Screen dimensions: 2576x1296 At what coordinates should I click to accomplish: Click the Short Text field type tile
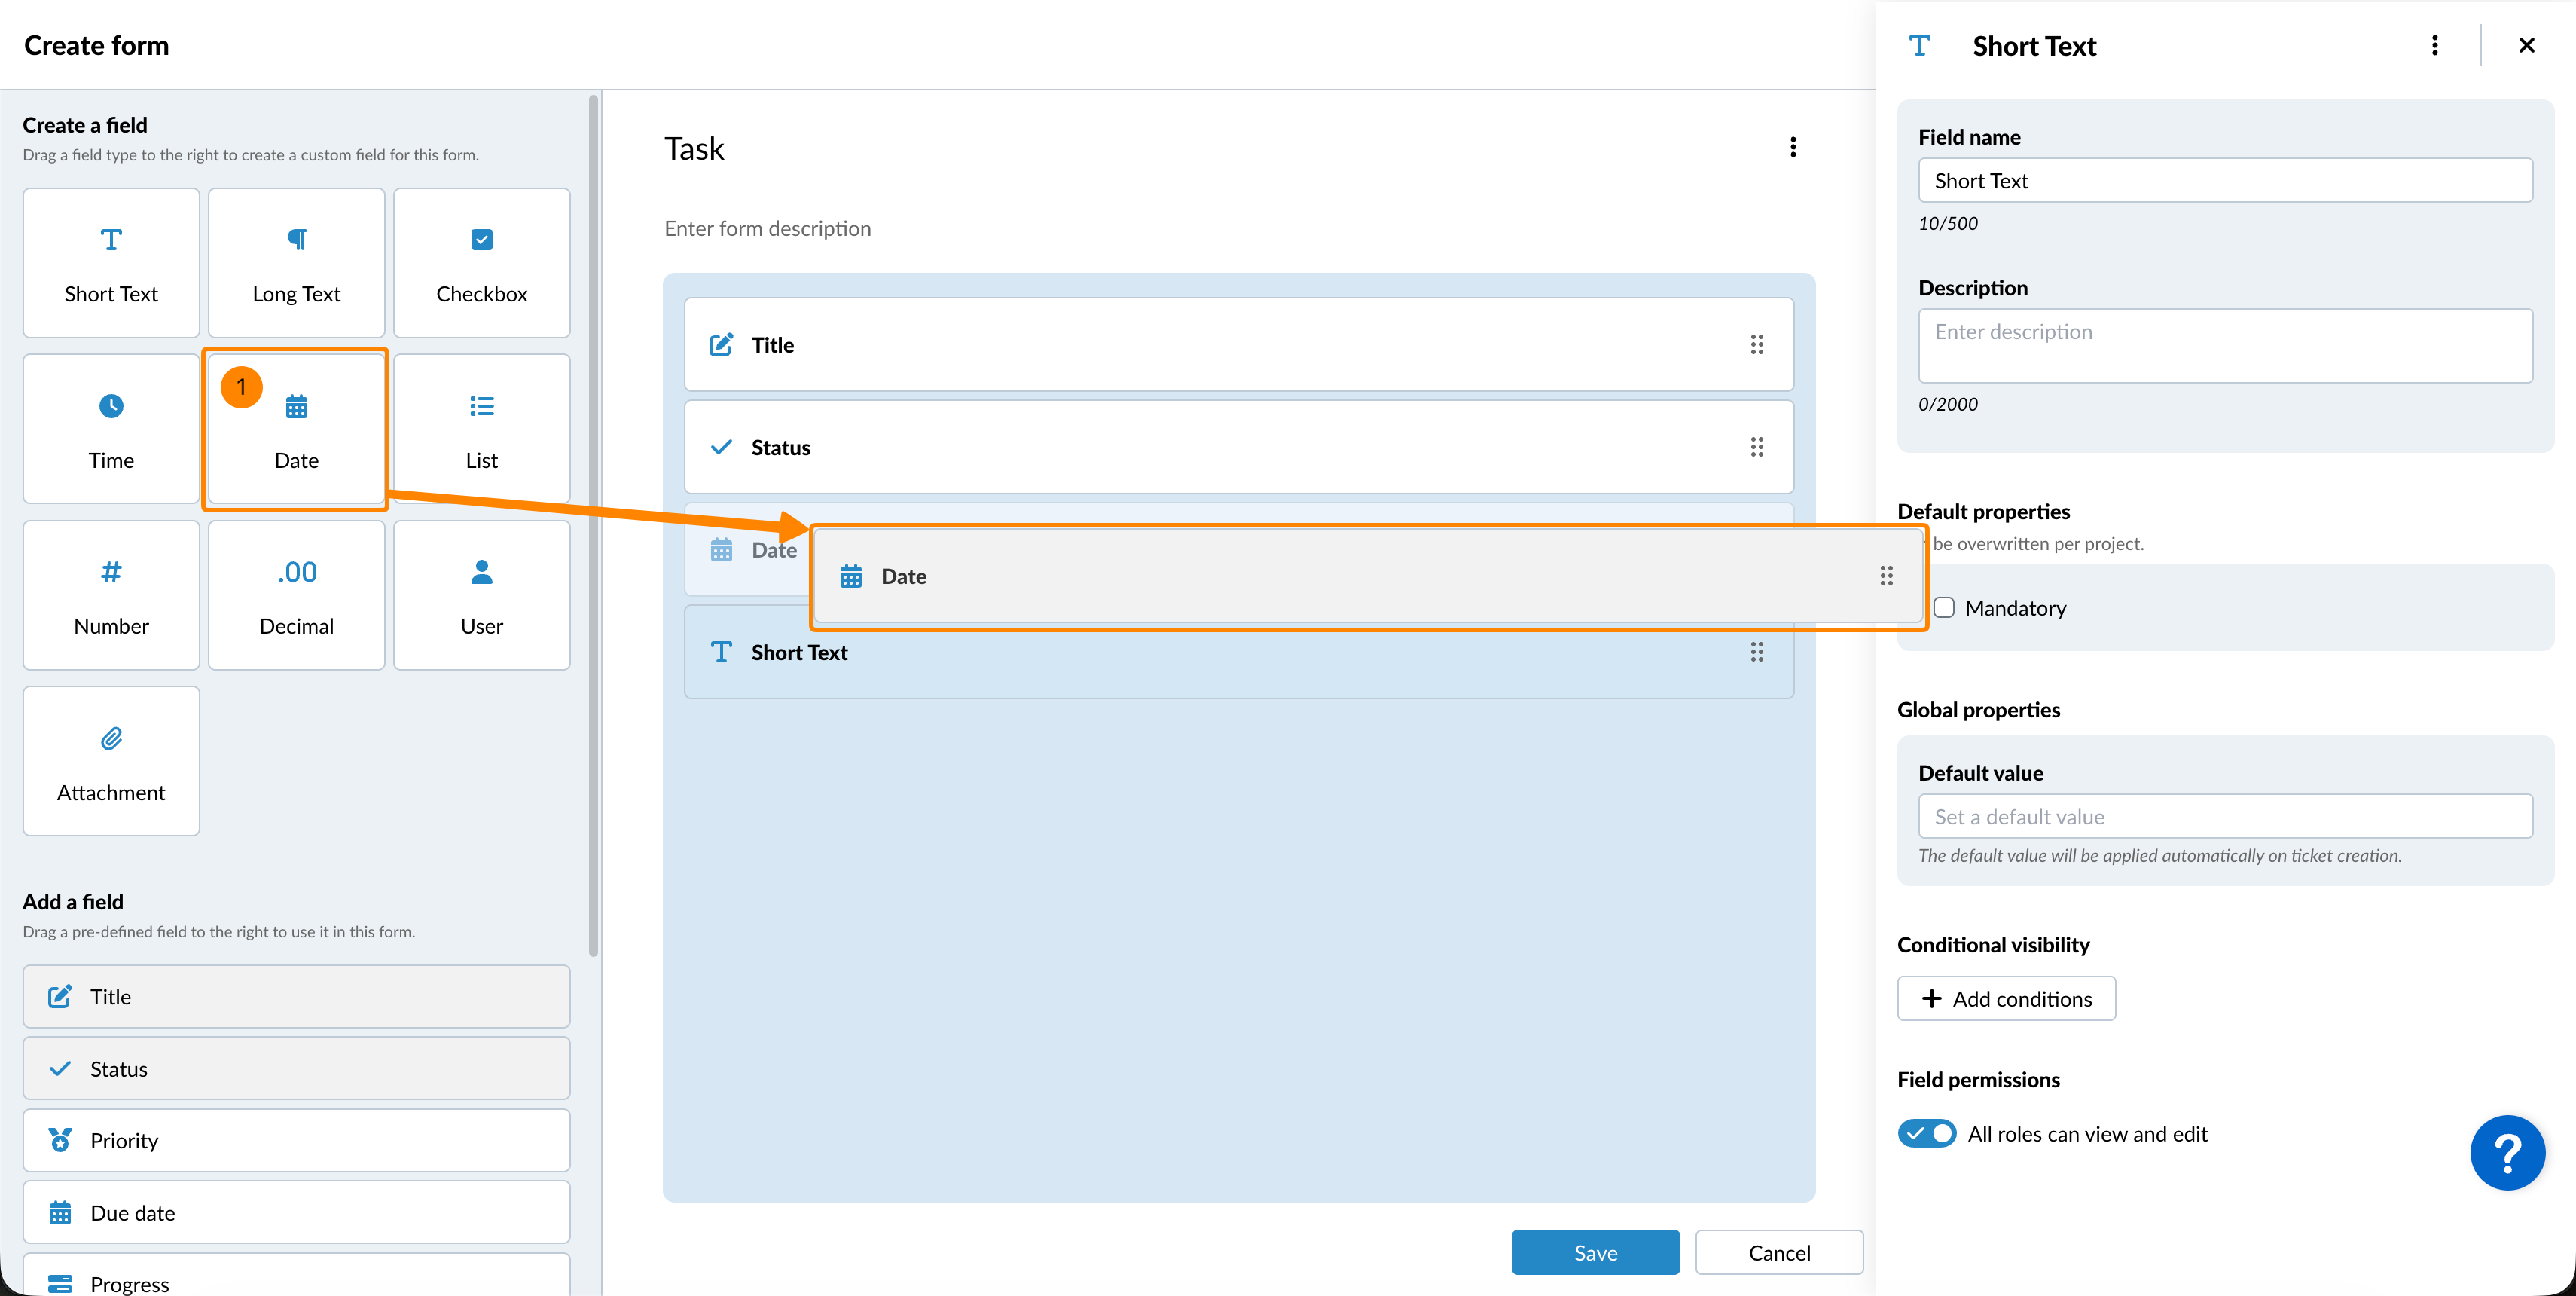click(111, 263)
